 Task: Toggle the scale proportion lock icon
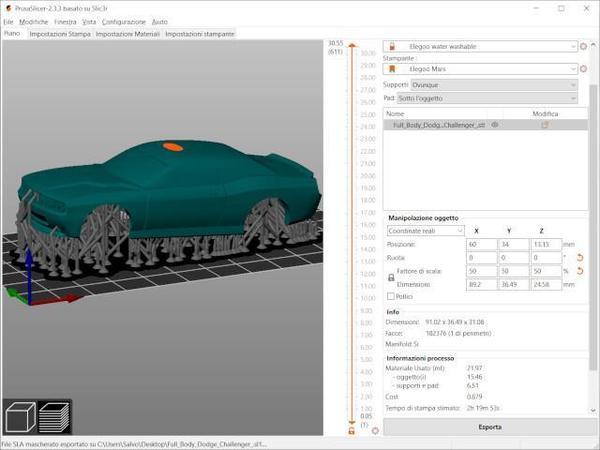click(x=391, y=278)
